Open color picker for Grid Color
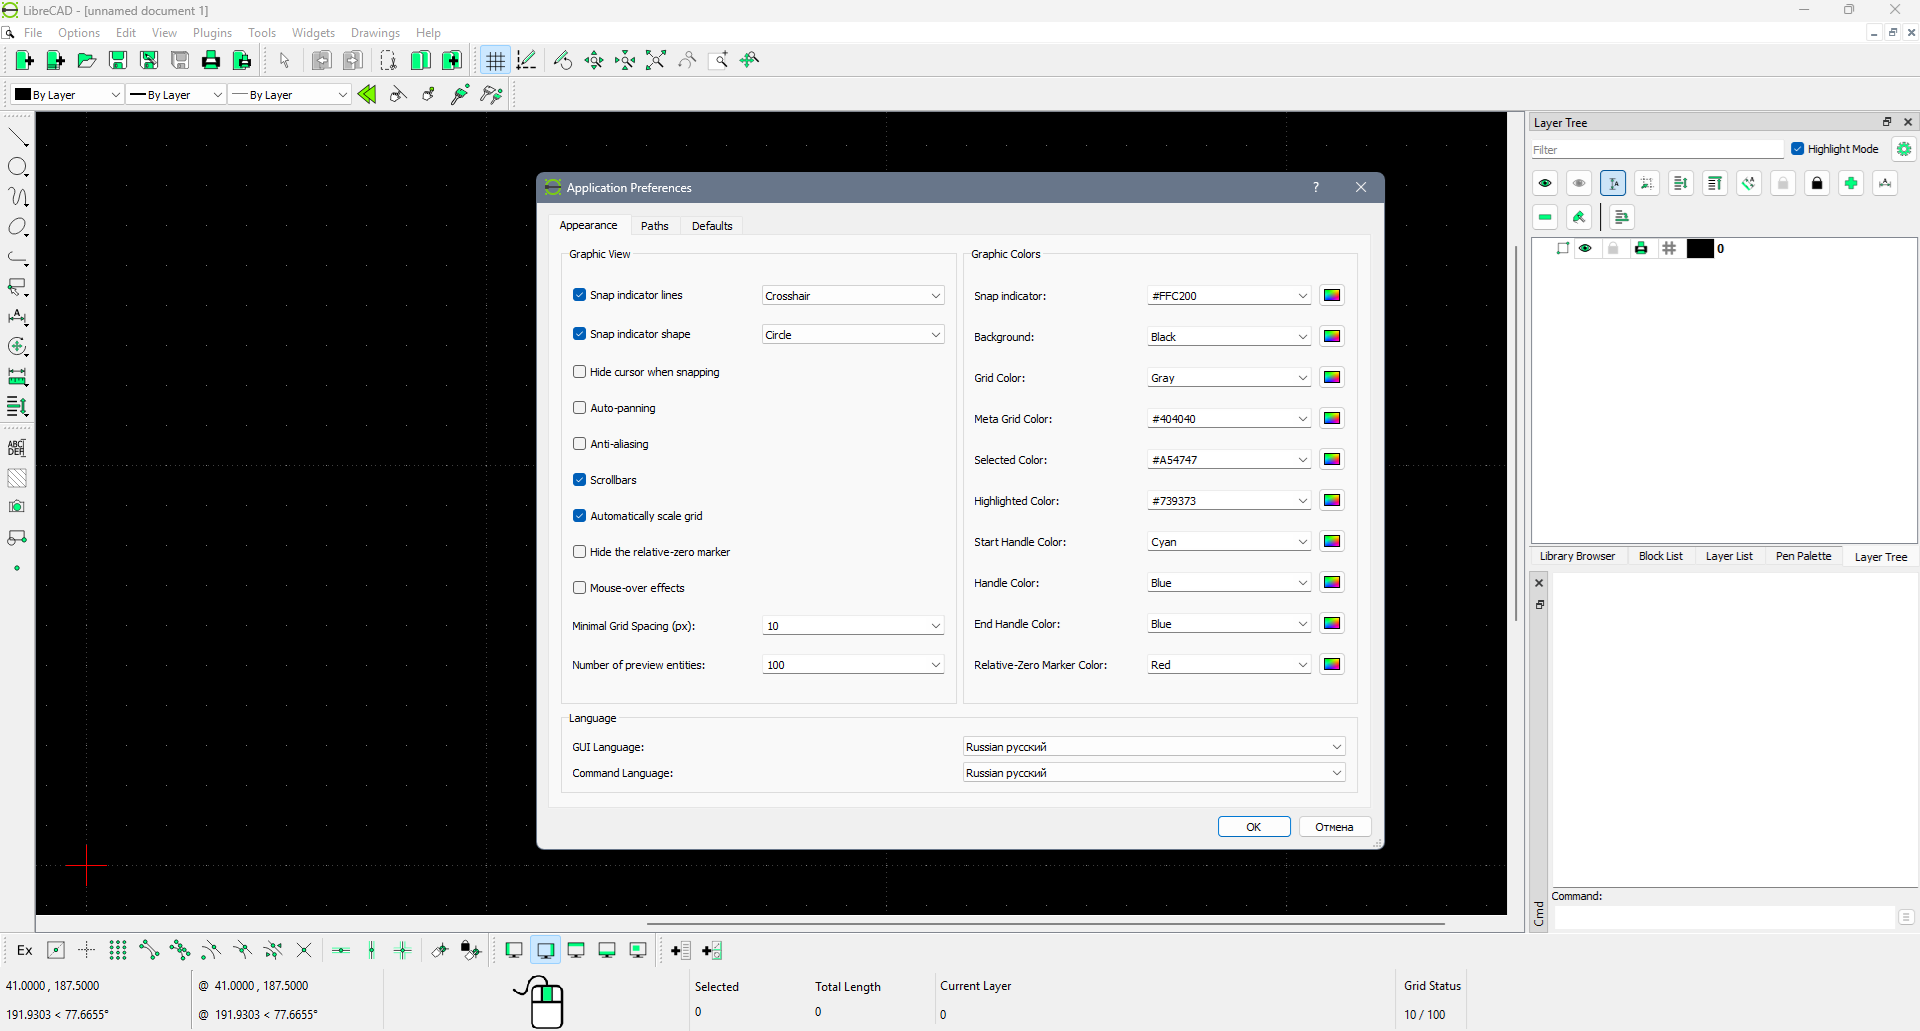1920x1031 pixels. click(x=1332, y=378)
